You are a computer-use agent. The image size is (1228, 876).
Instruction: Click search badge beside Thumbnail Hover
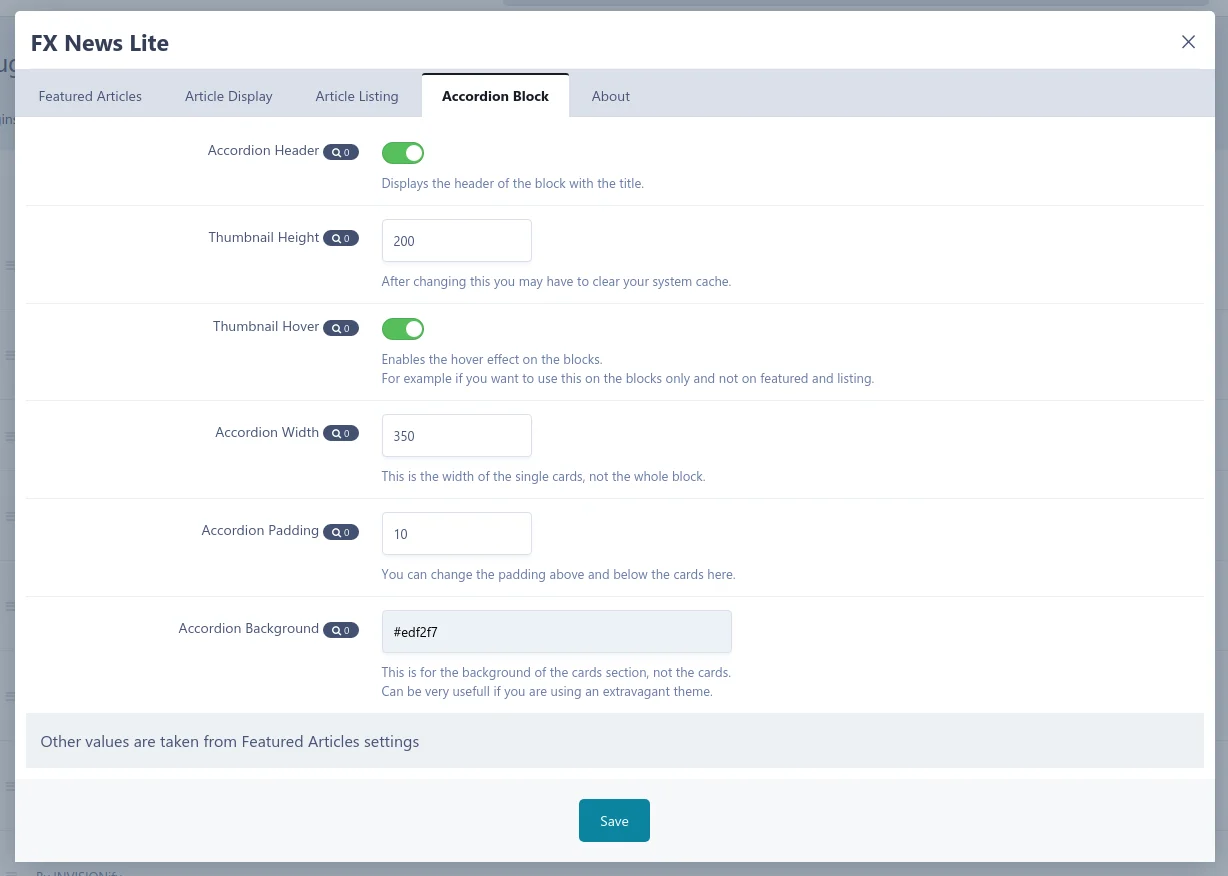point(340,328)
